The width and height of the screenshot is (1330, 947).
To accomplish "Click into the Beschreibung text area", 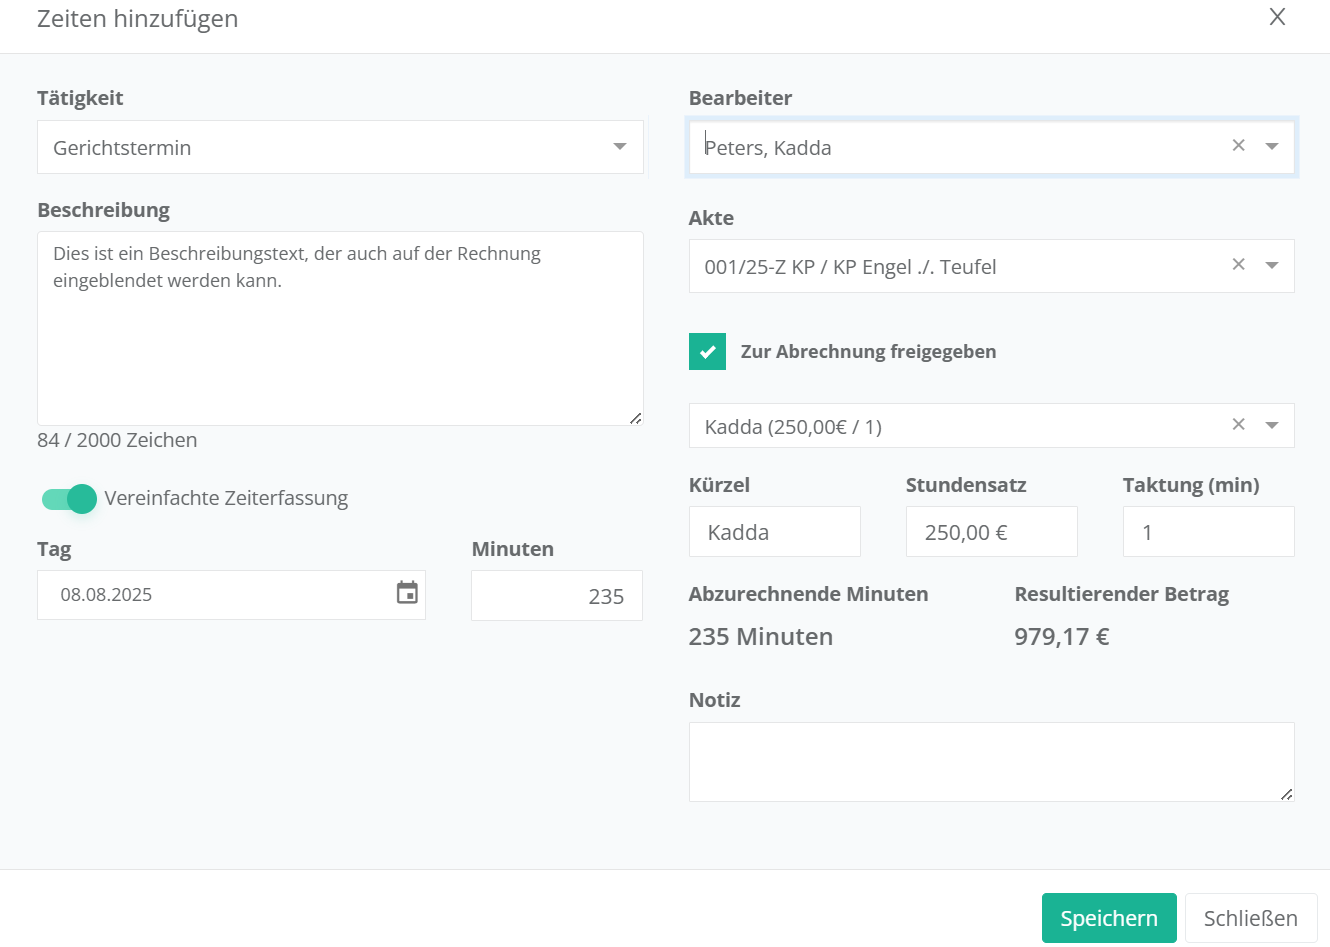I will tap(340, 340).
